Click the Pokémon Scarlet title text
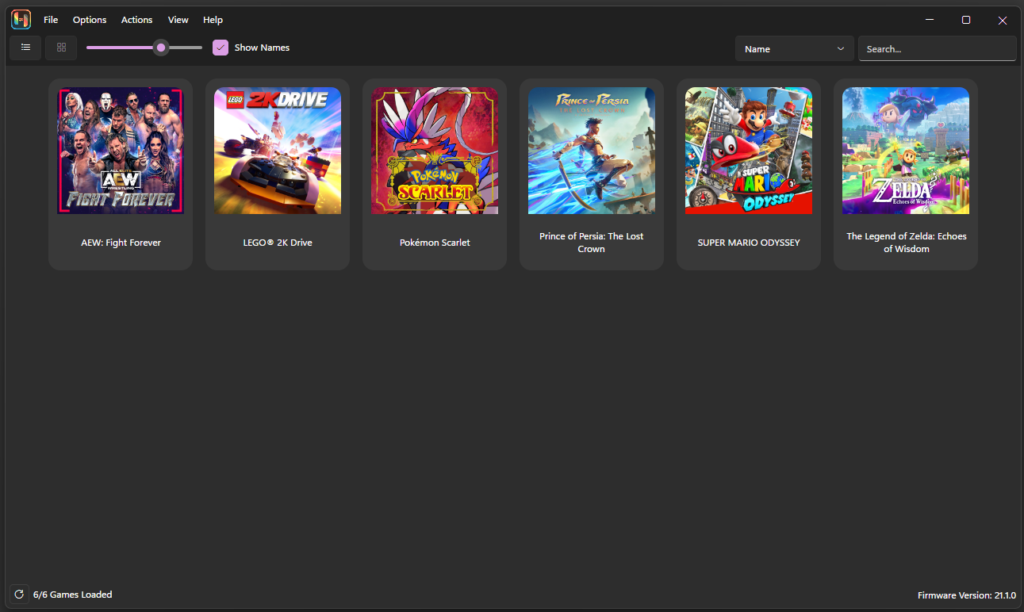This screenshot has height=612, width=1024. pyautogui.click(x=435, y=242)
